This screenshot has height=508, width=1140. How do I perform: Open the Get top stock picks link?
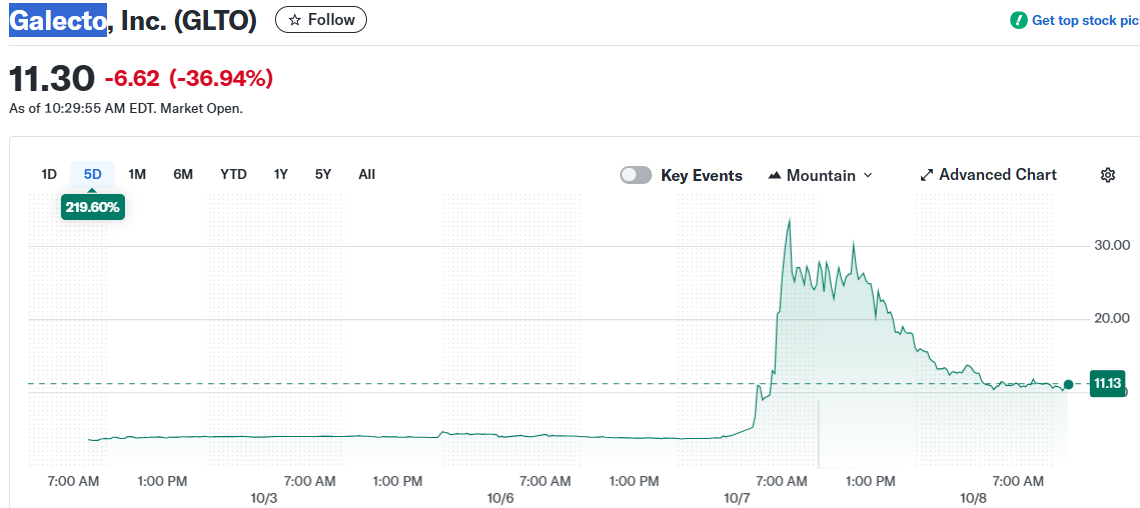1084,20
